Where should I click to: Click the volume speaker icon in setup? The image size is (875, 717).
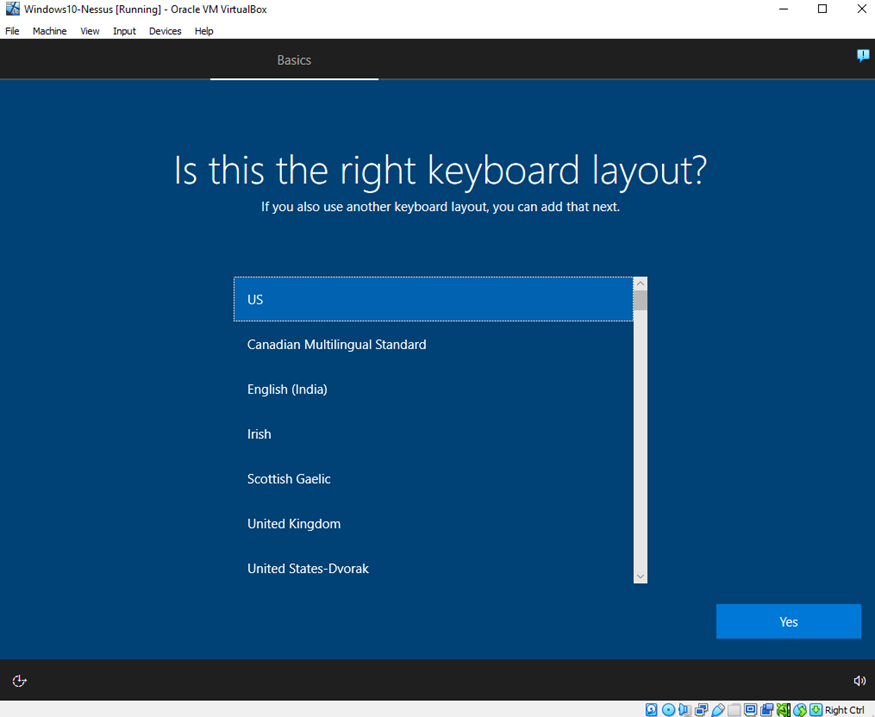point(859,681)
